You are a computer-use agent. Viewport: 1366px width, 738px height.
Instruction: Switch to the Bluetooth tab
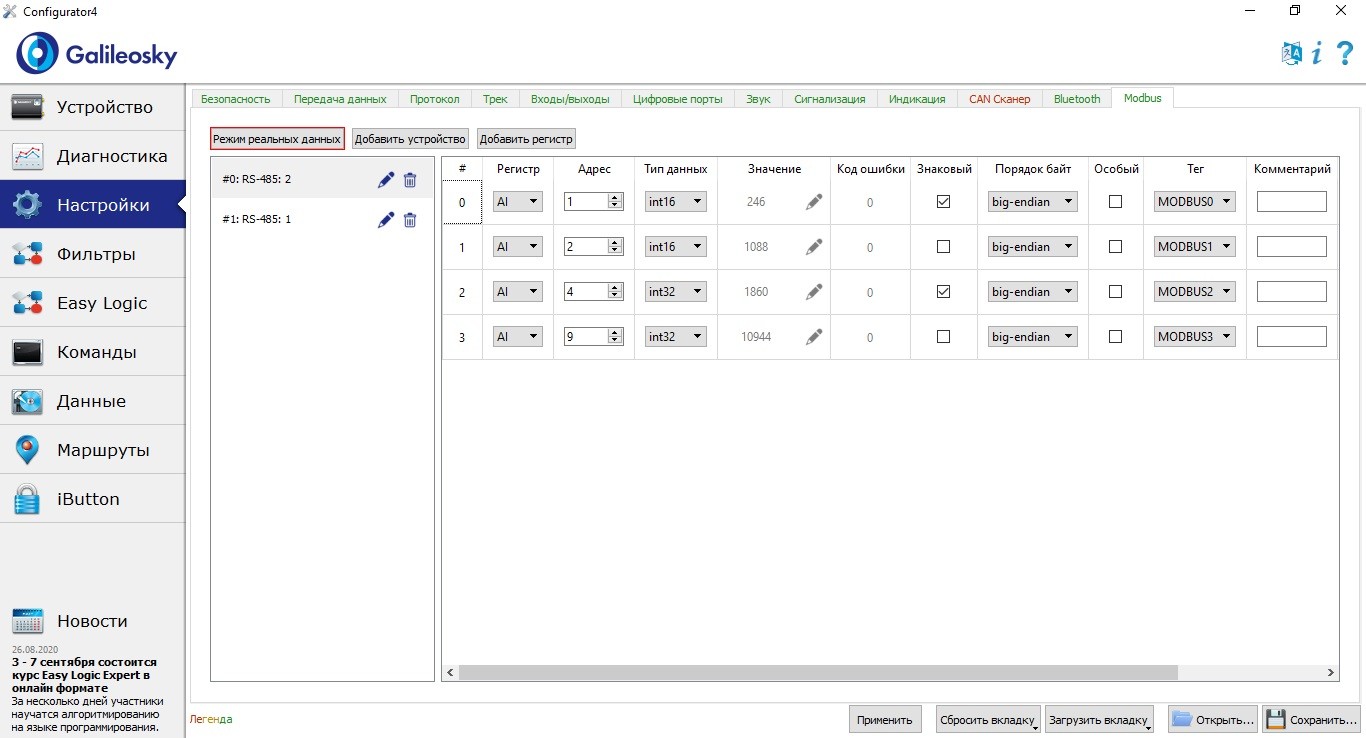[1076, 99]
